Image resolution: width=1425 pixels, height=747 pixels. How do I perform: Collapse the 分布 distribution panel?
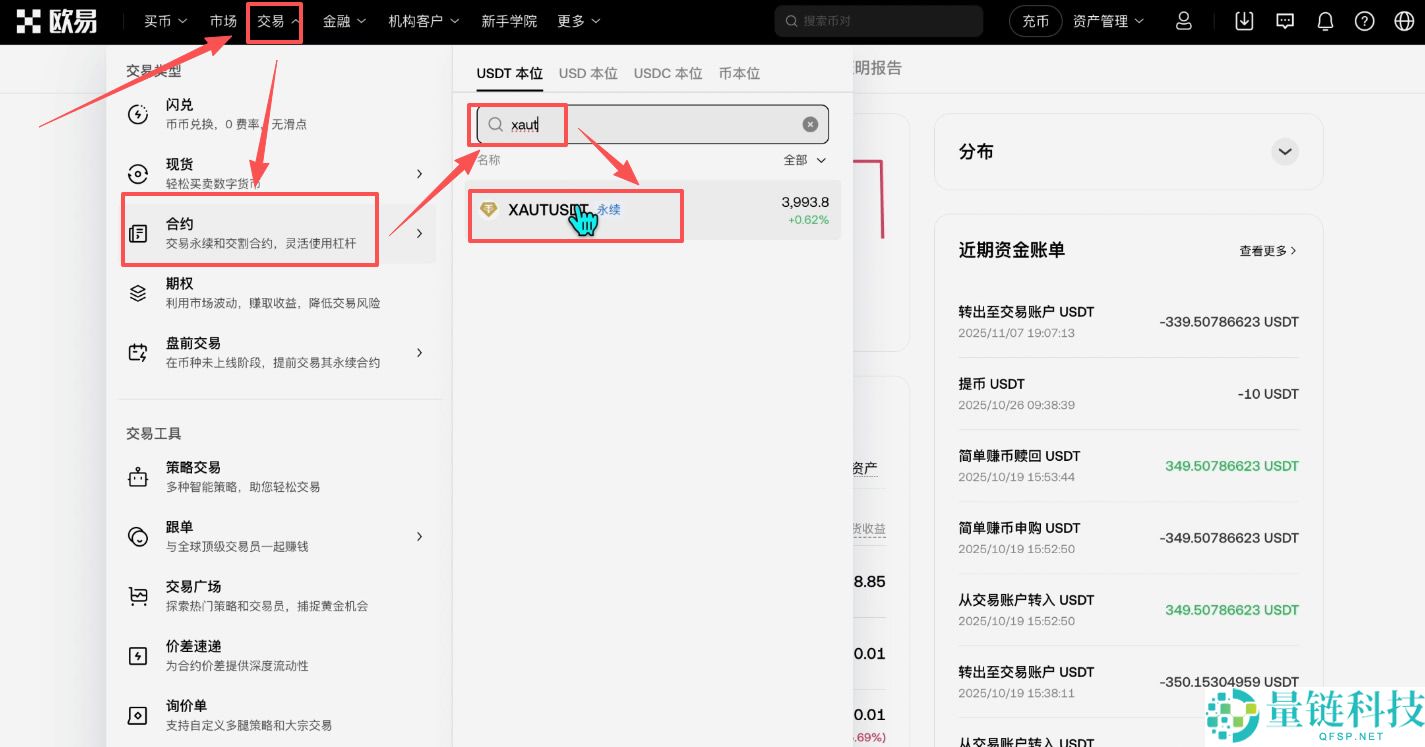point(1285,151)
